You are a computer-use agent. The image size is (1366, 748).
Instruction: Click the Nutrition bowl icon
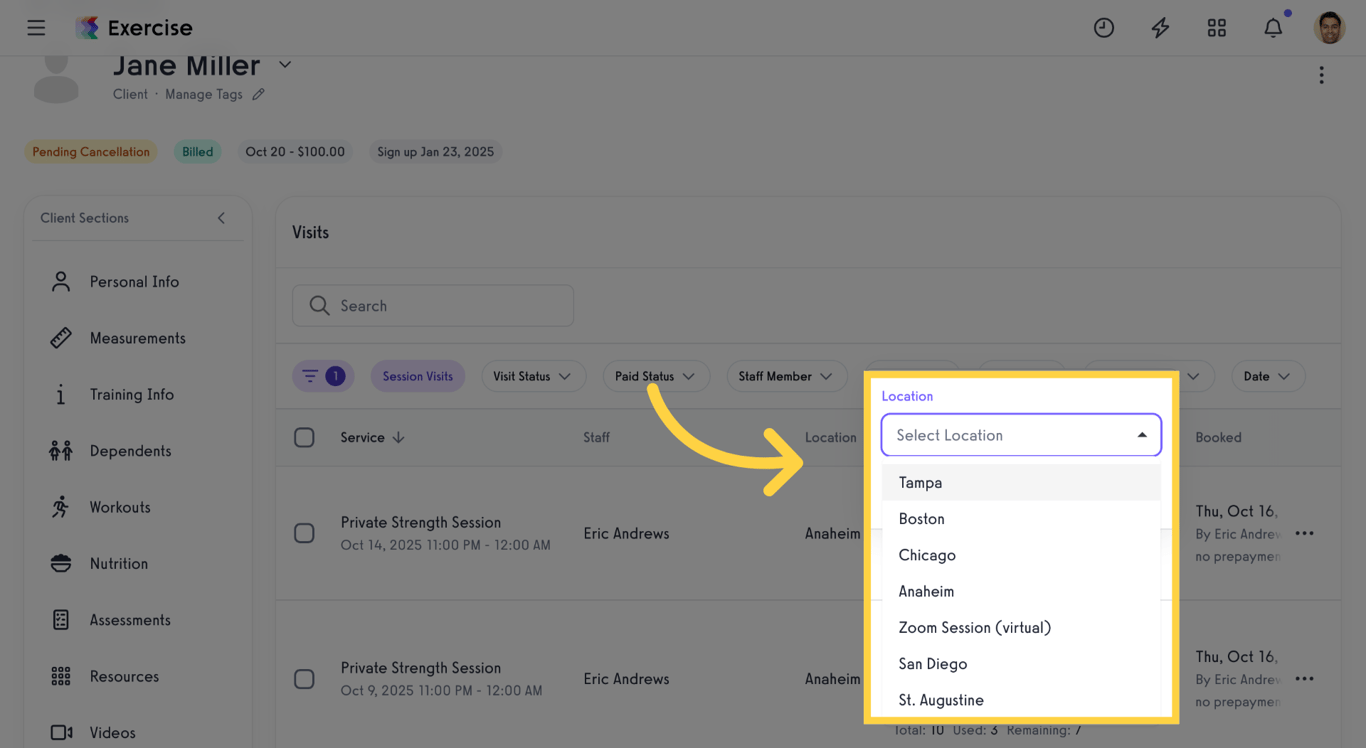[x=61, y=564]
